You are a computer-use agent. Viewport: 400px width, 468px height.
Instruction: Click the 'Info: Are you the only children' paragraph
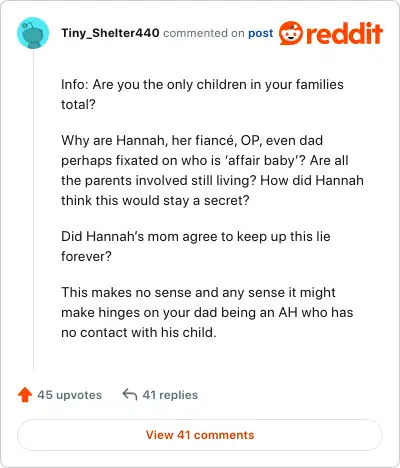(x=202, y=94)
